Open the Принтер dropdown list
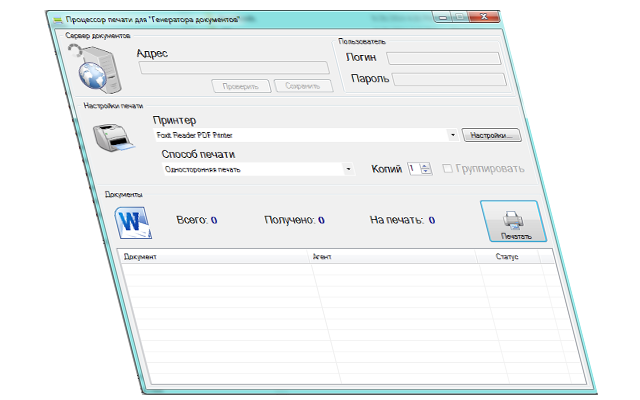Screen dimensions: 640x400 [x=452, y=135]
